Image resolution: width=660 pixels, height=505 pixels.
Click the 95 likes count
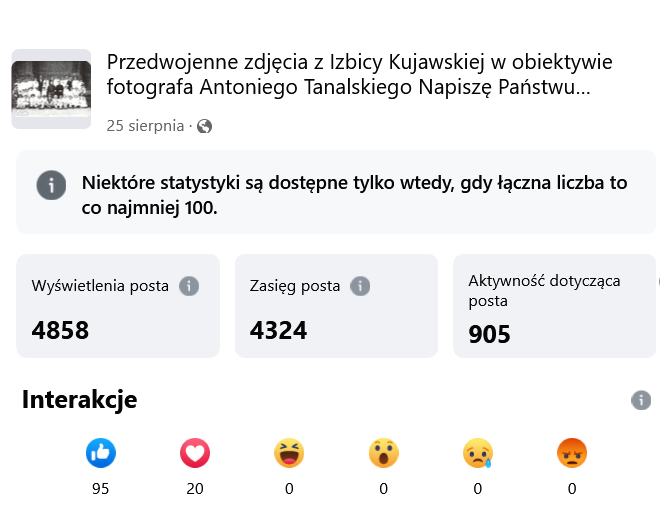point(101,489)
